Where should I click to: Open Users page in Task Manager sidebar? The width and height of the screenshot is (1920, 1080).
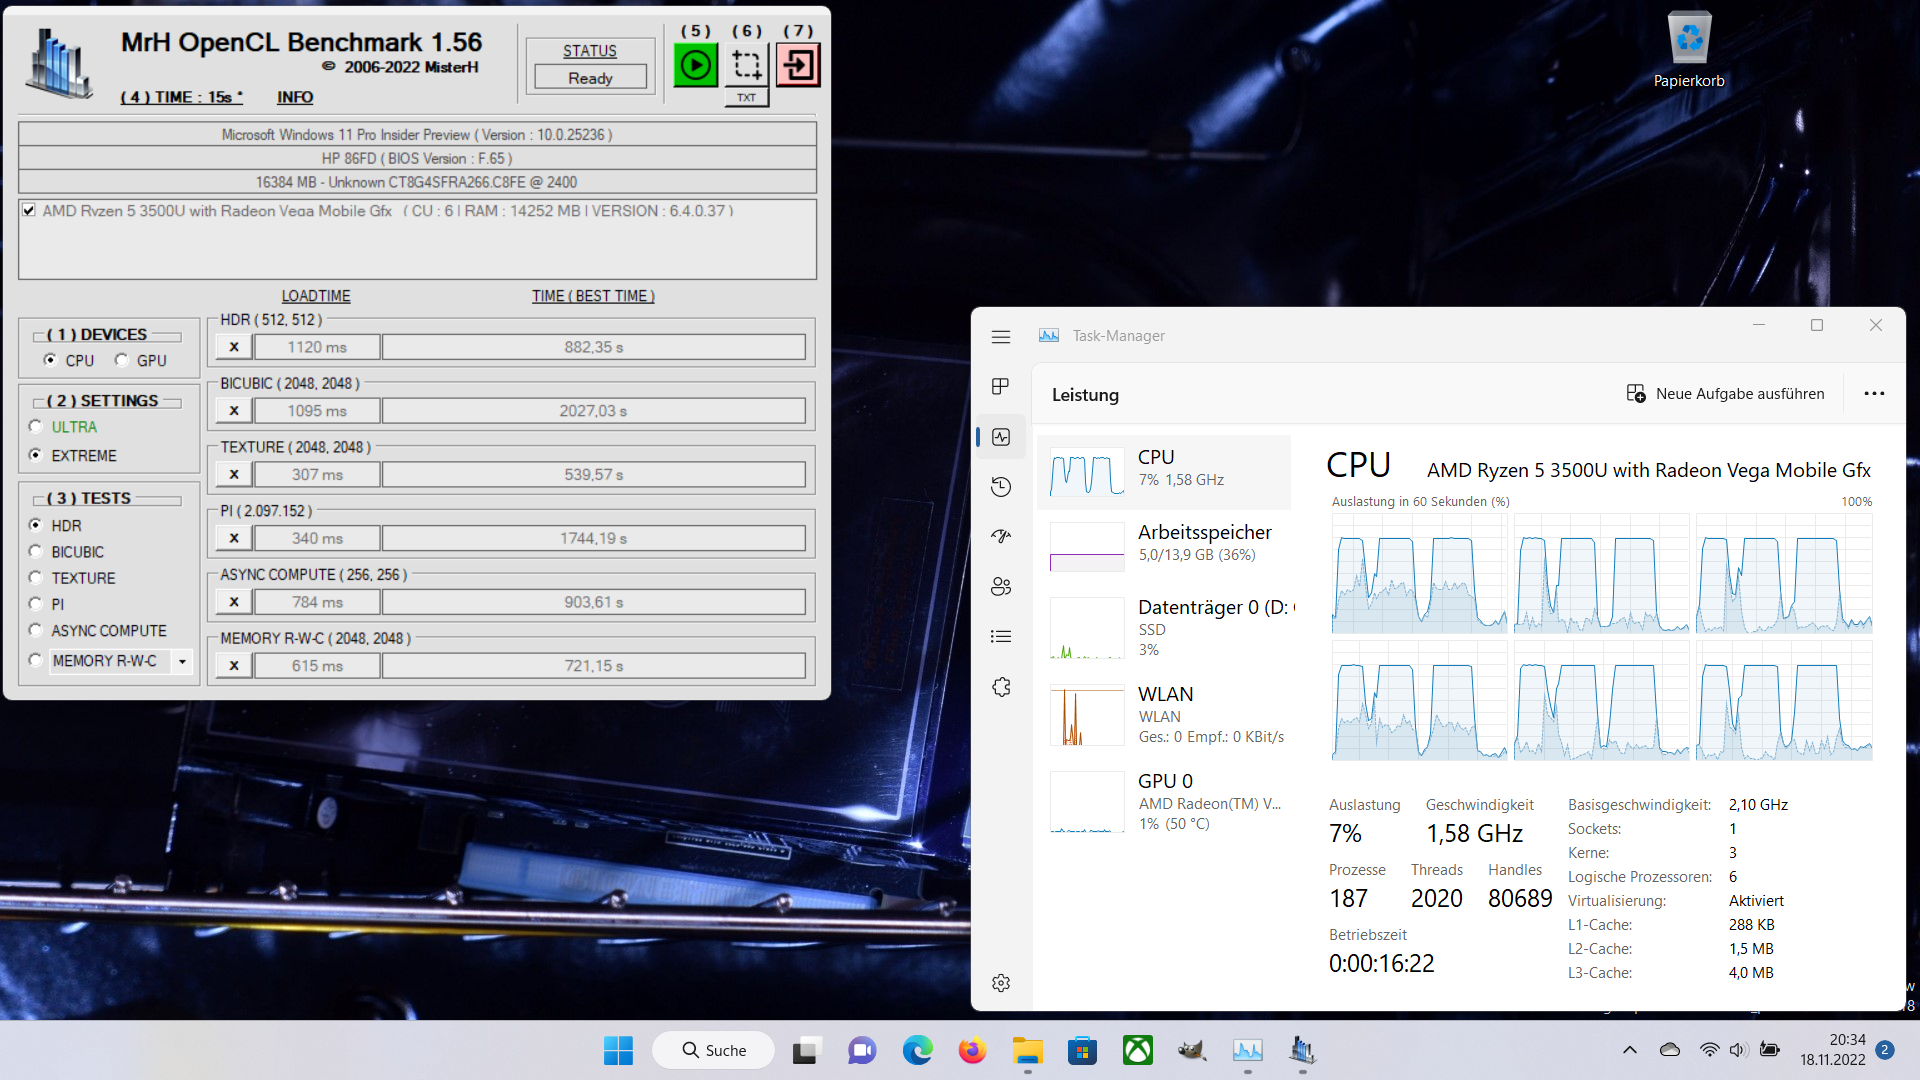1001,587
